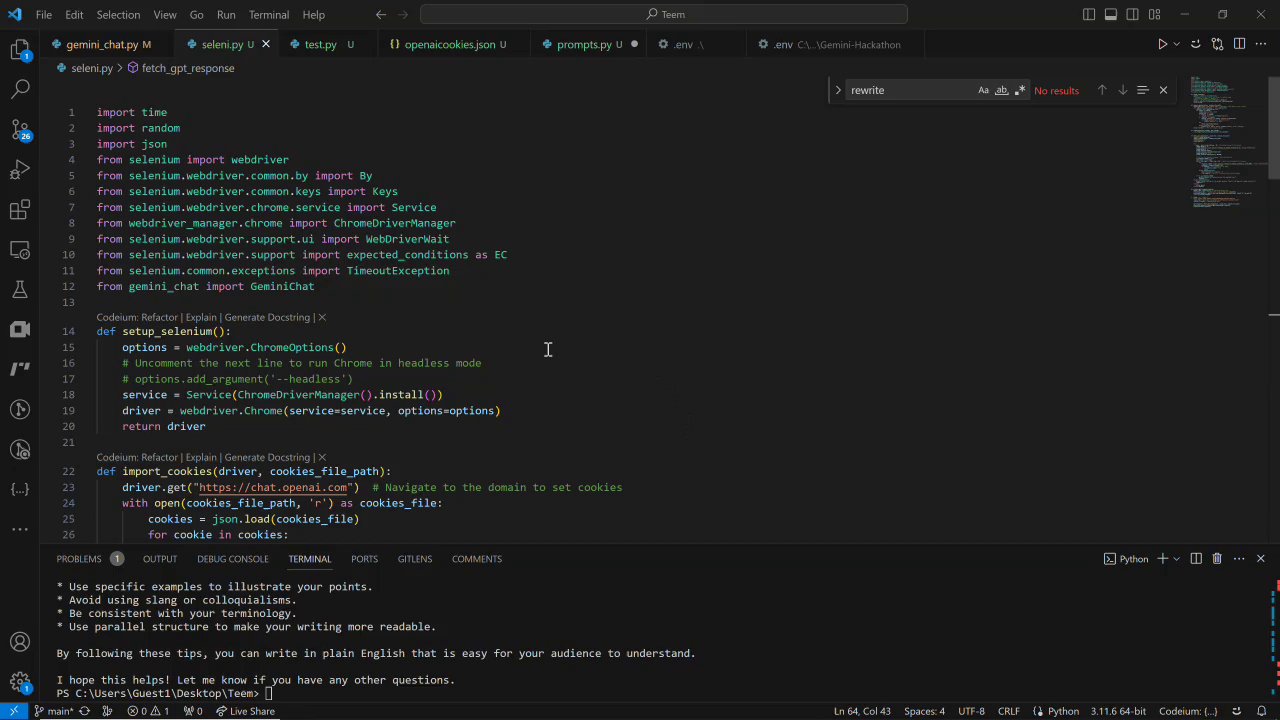Viewport: 1280px width, 720px height.
Task: Toggle Match Whole Word in find widget
Action: point(1001,90)
